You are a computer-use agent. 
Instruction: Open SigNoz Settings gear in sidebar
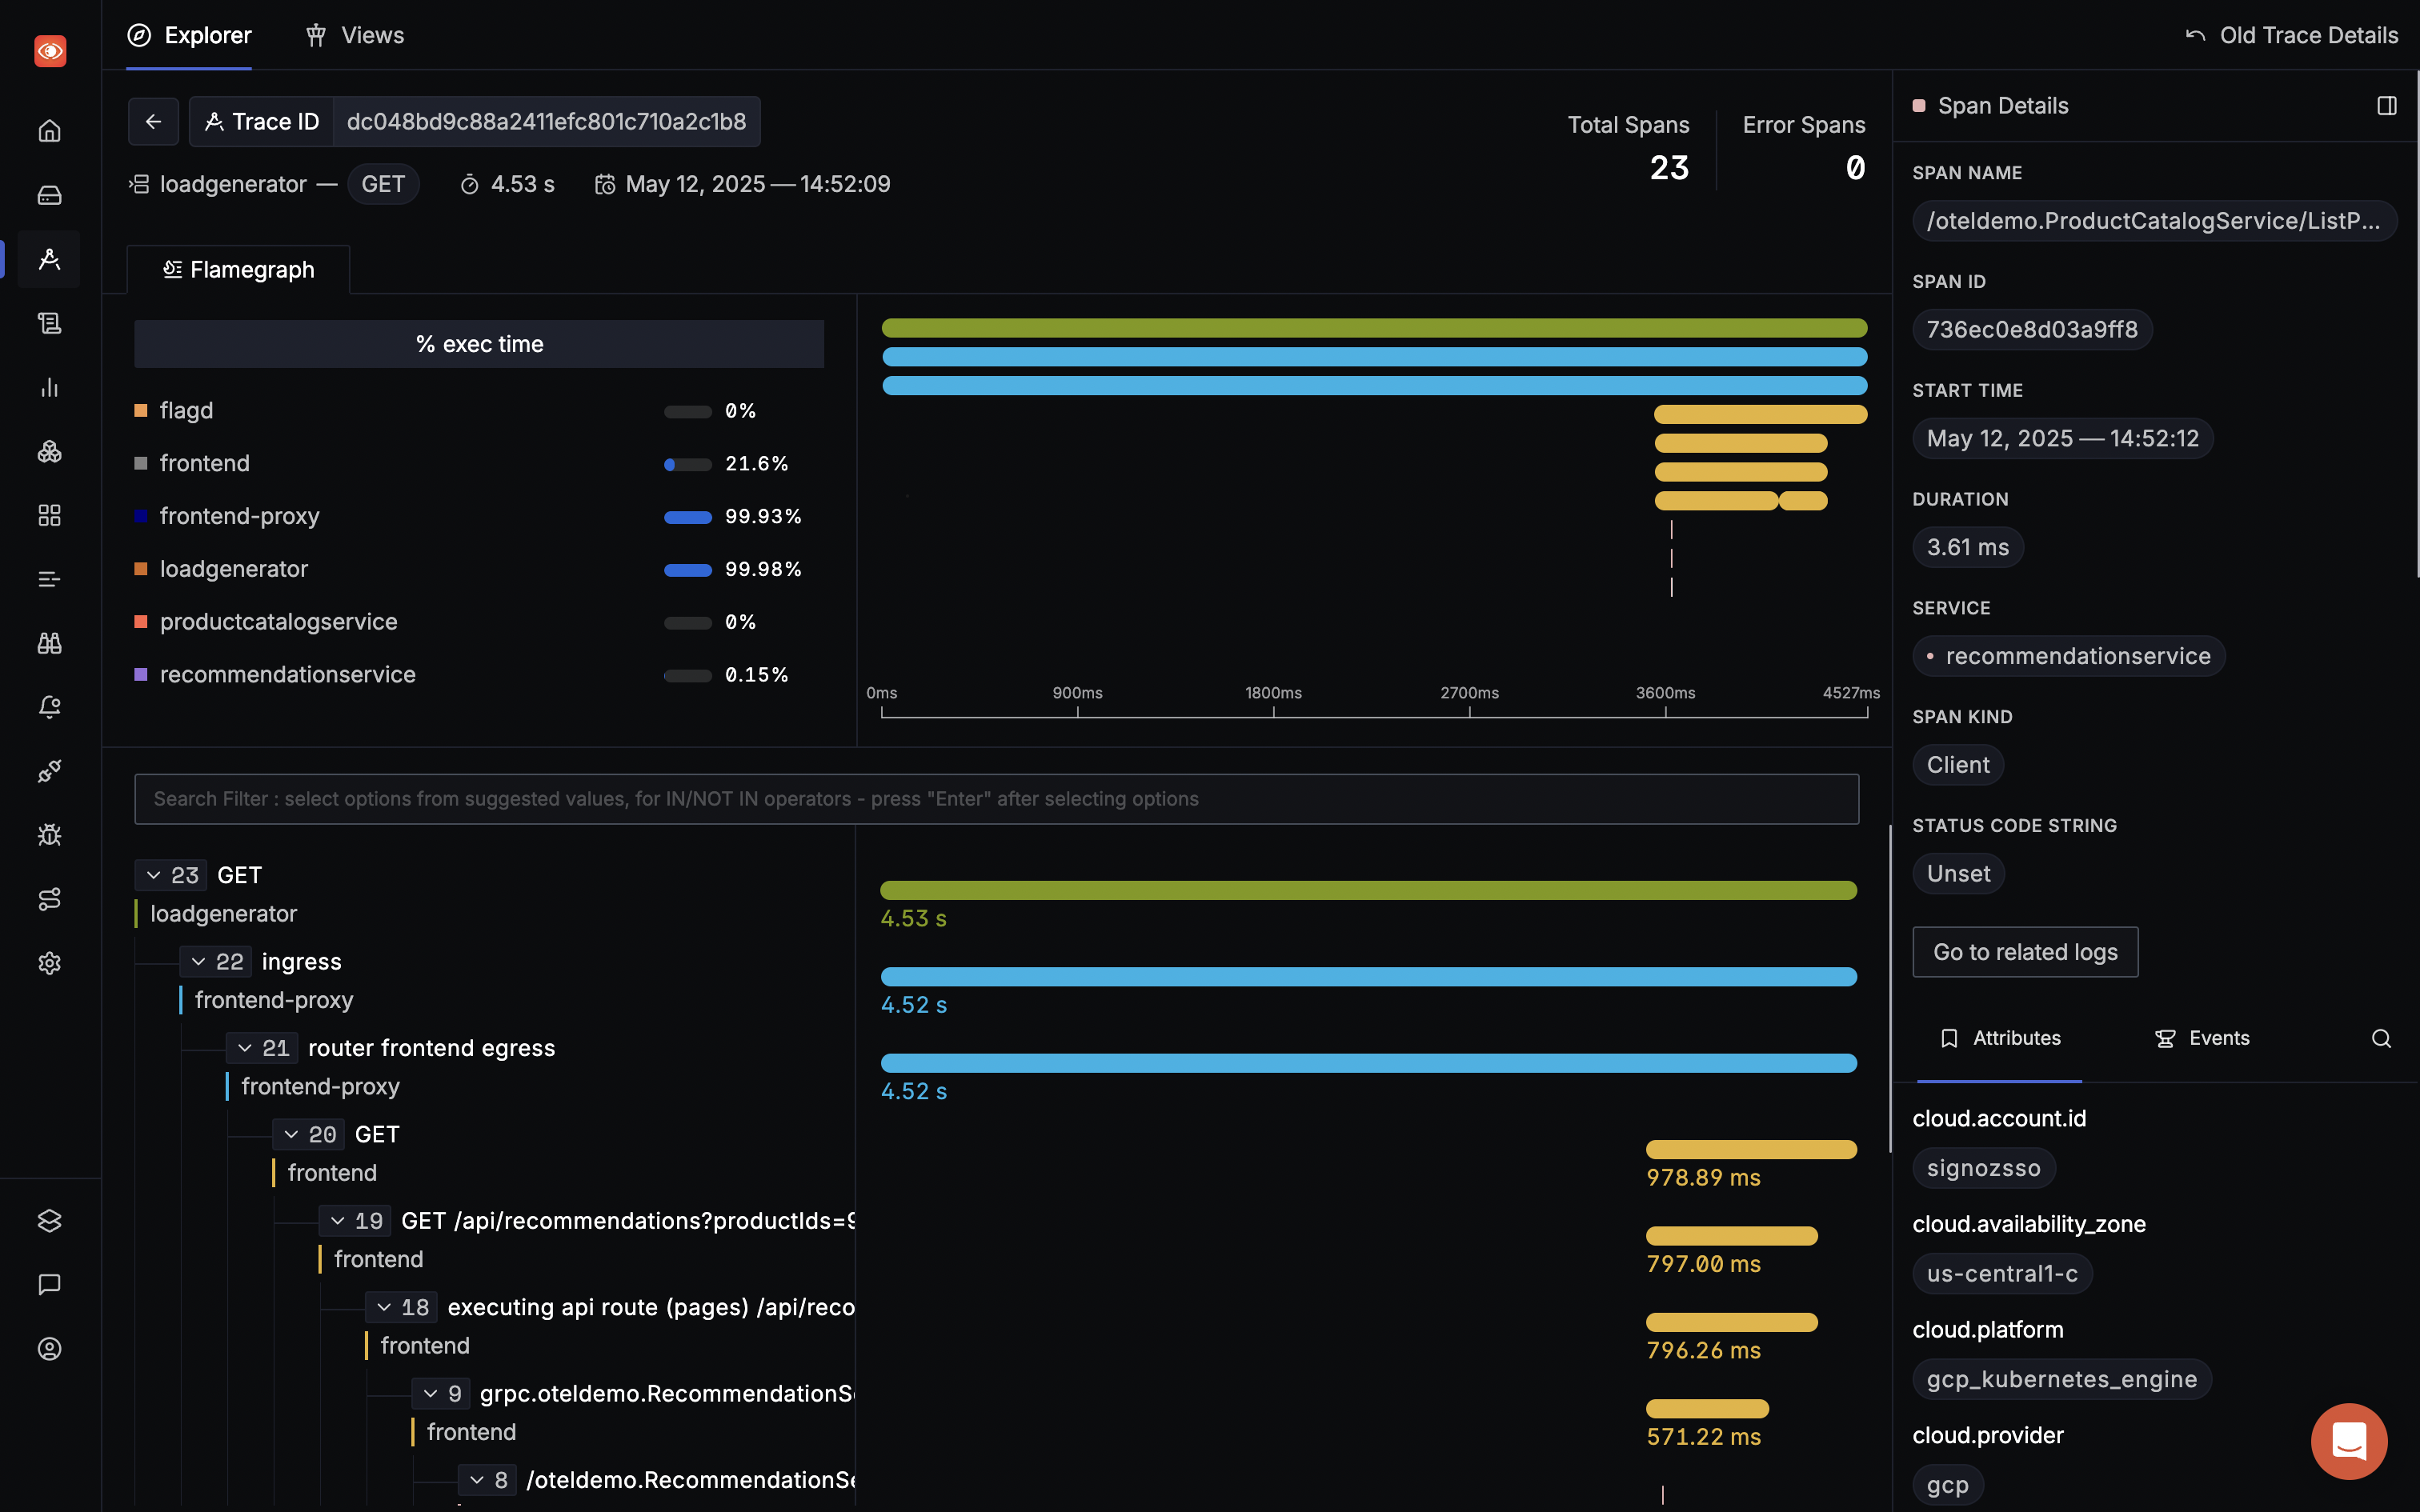(49, 963)
